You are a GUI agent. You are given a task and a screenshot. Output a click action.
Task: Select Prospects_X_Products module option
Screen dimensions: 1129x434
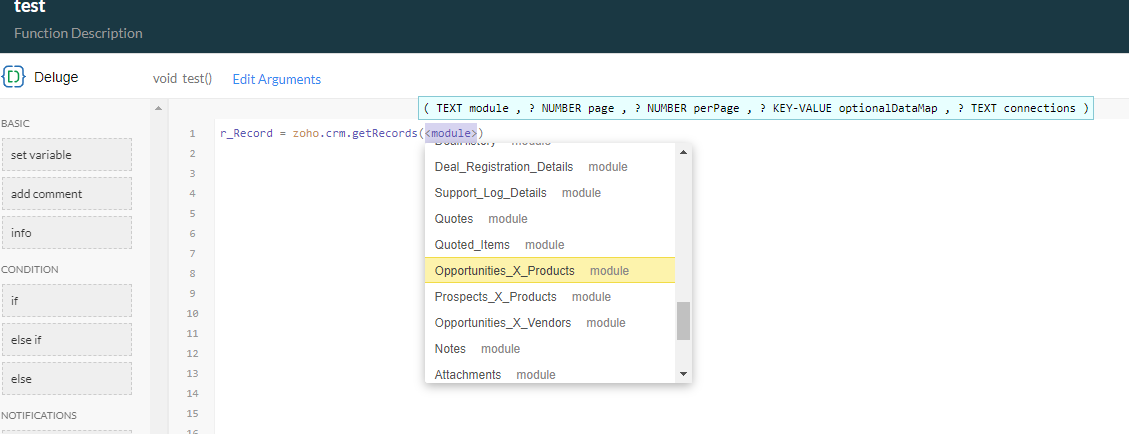click(496, 297)
